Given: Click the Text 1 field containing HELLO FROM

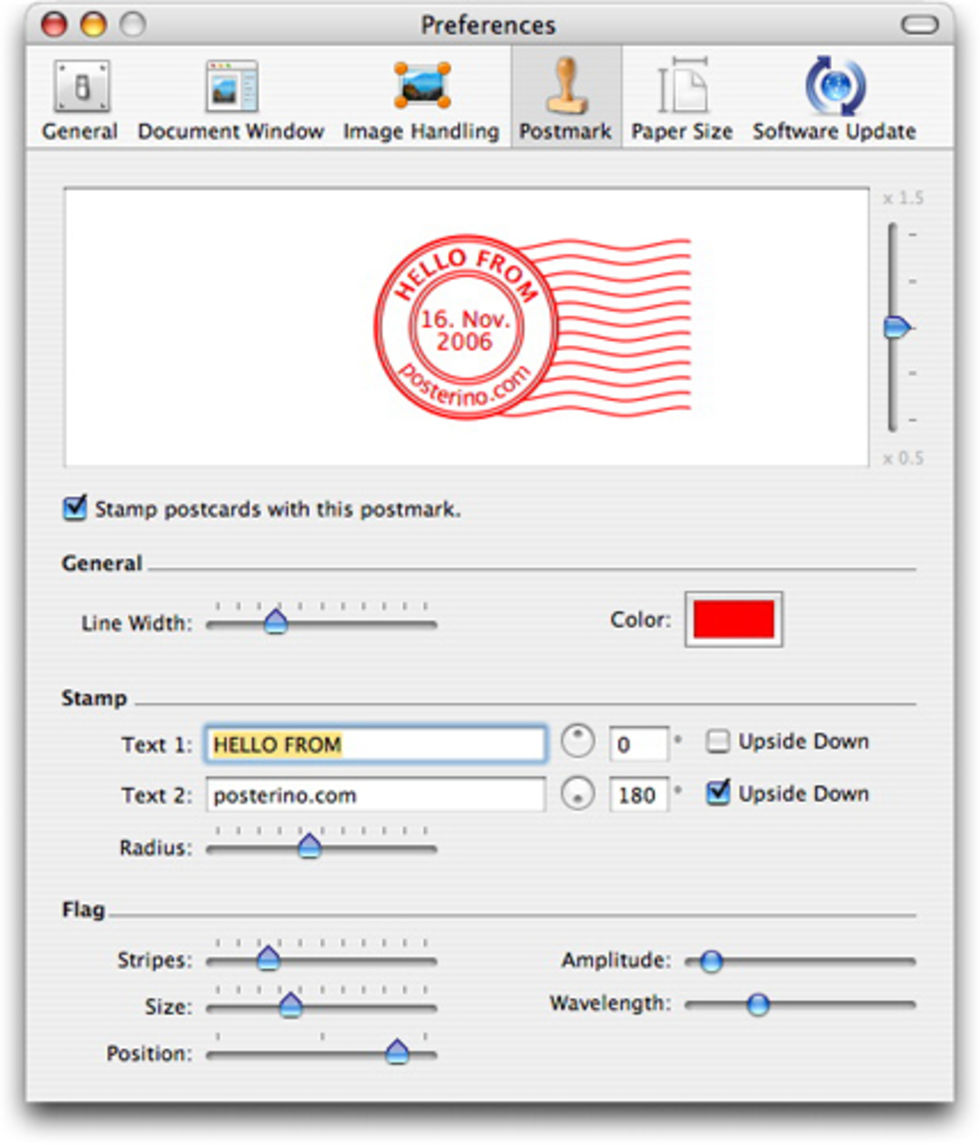Looking at the screenshot, I should (x=376, y=744).
